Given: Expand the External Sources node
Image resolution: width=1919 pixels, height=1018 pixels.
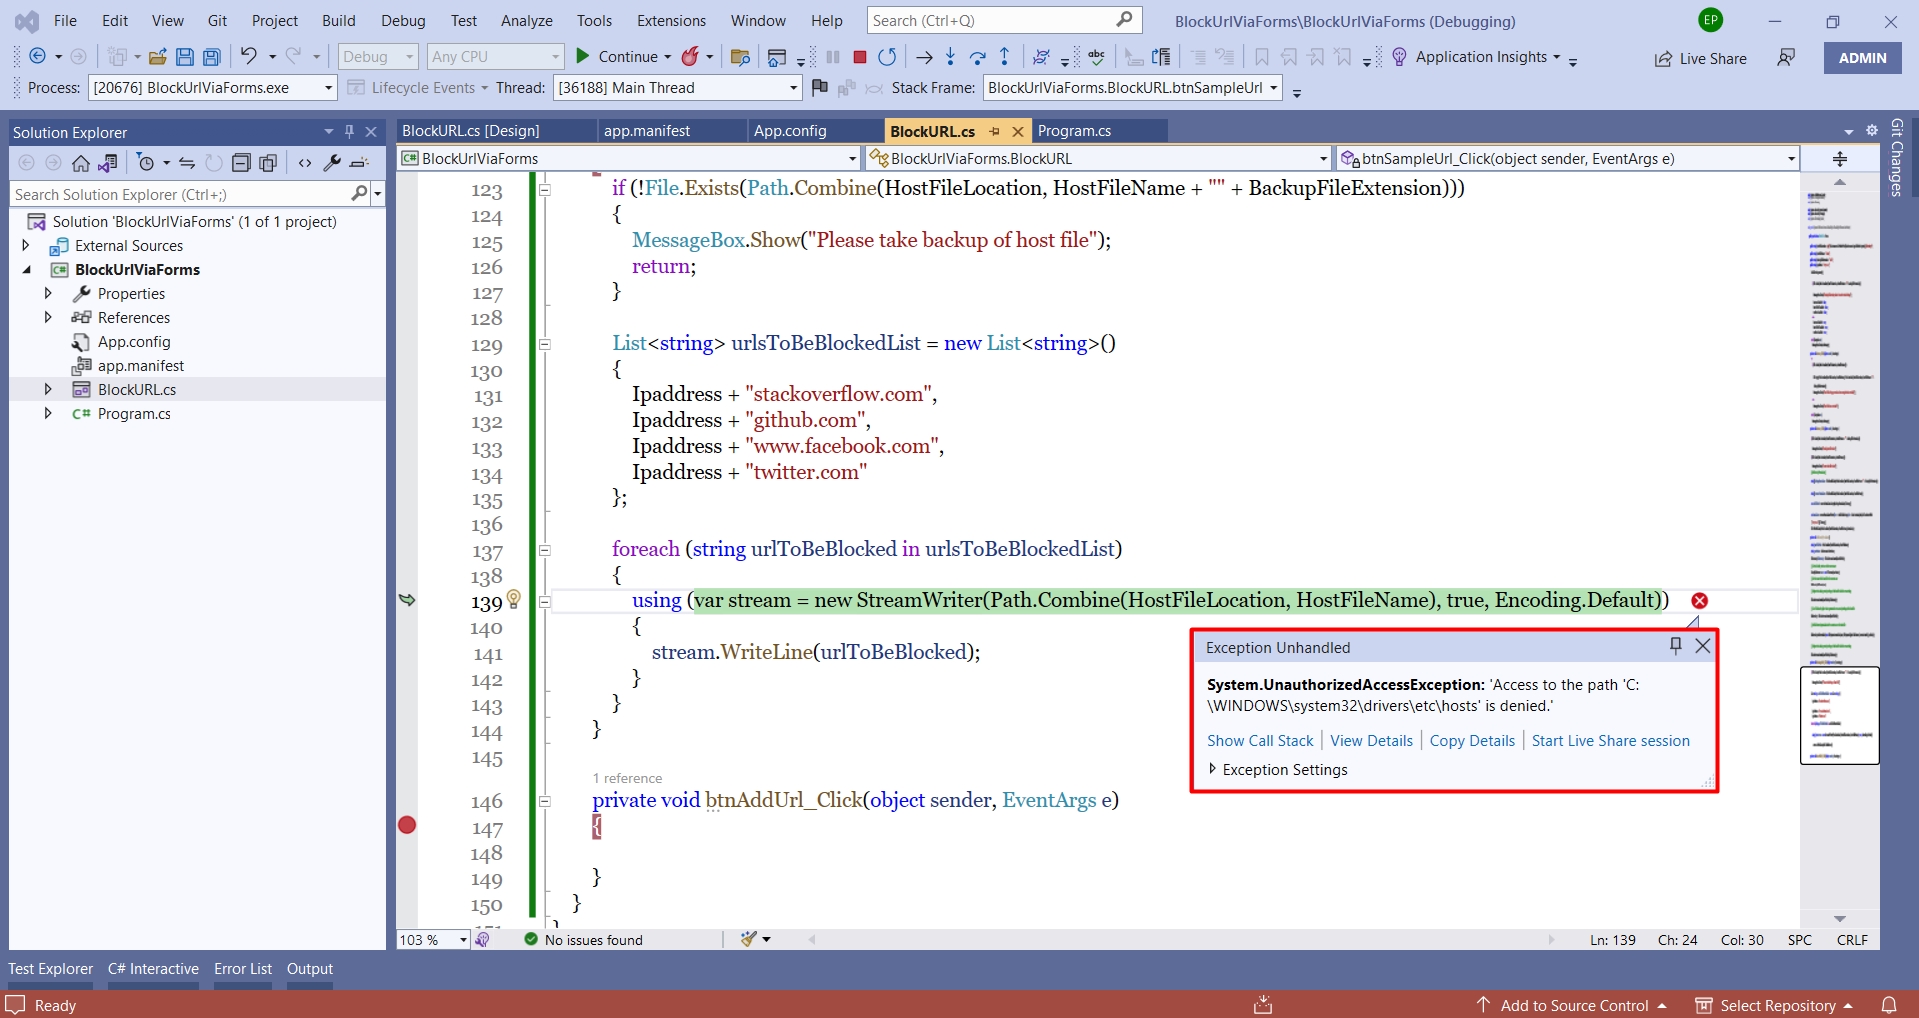Looking at the screenshot, I should click(25, 245).
